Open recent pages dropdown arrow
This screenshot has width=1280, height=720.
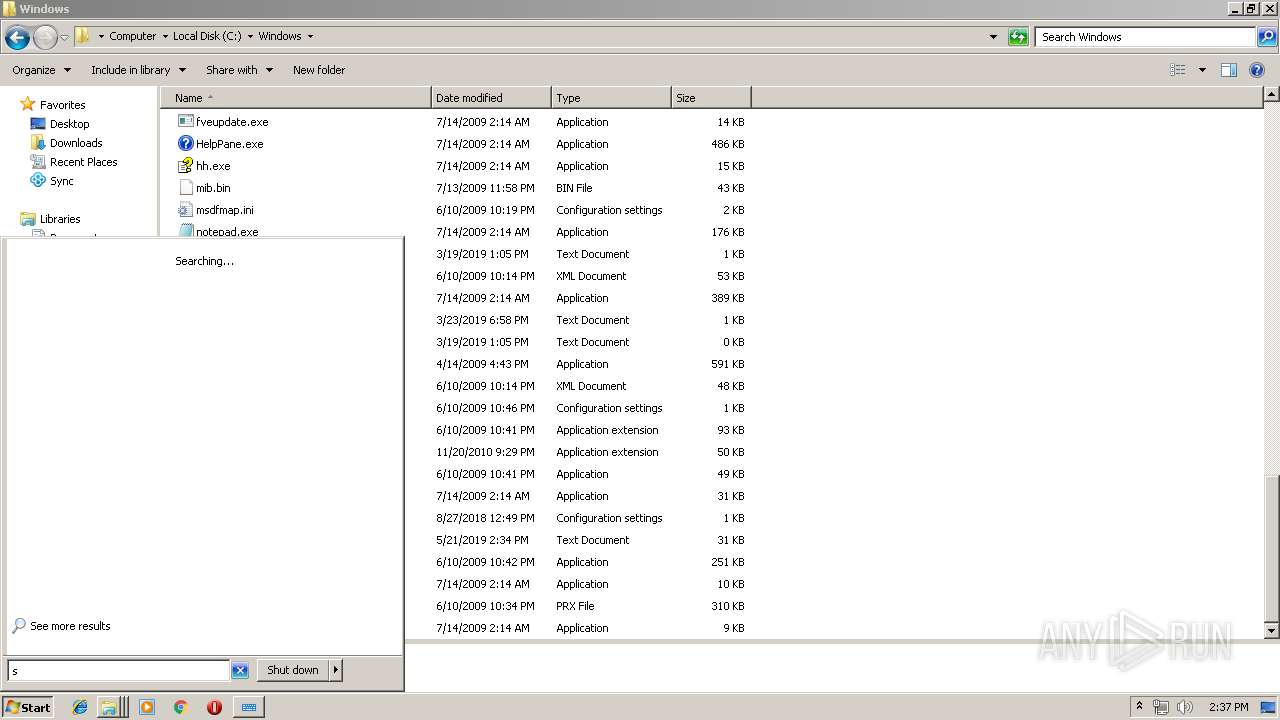coord(64,38)
